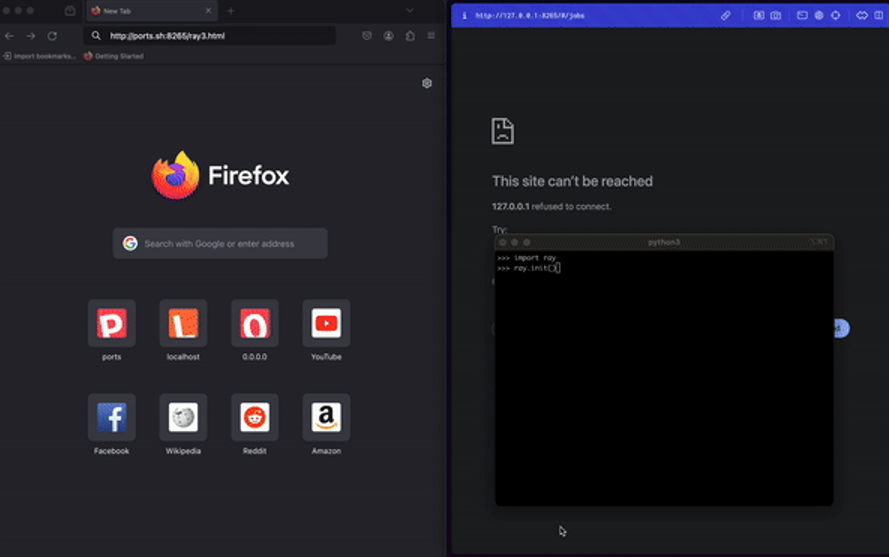Open new tab page settings gear

(x=427, y=83)
